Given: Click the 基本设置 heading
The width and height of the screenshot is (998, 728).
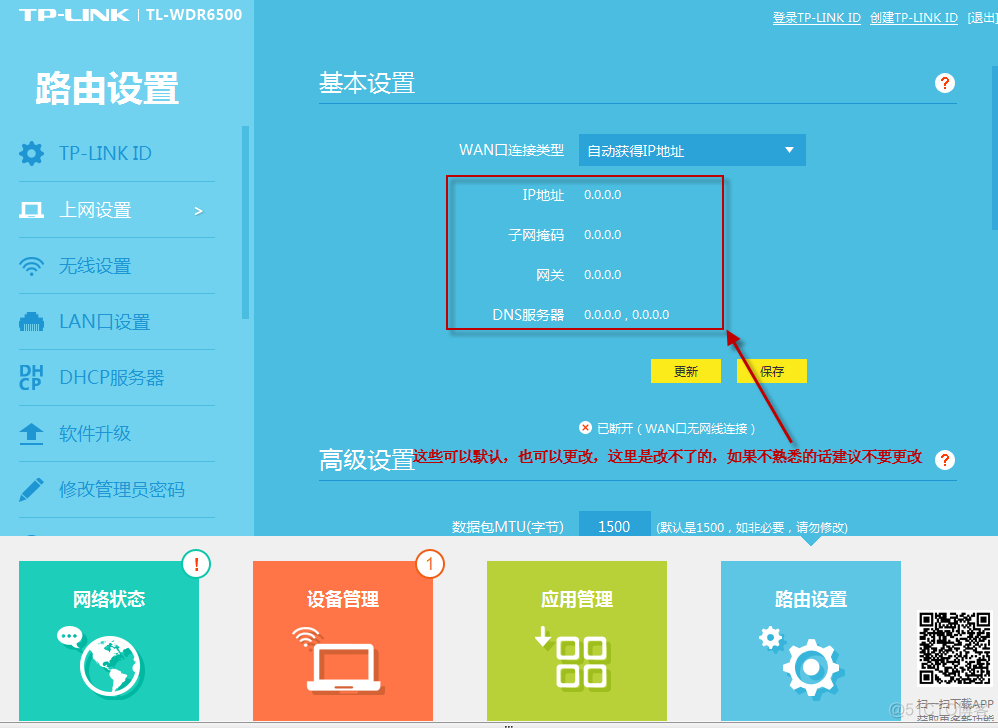Looking at the screenshot, I should 367,83.
